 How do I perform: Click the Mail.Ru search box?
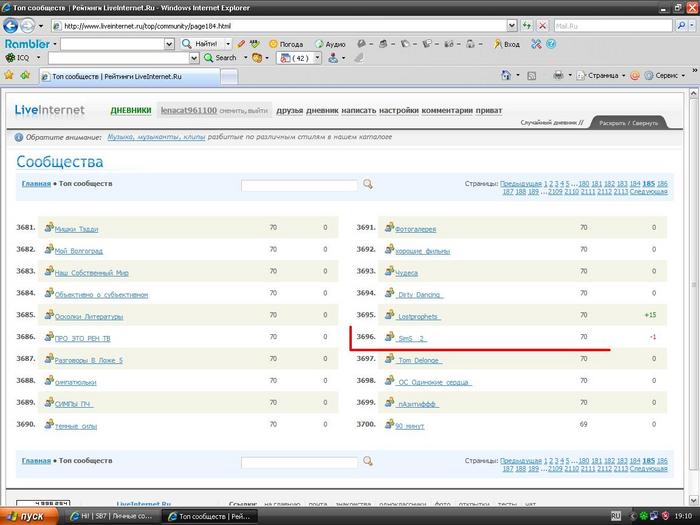(x=613, y=26)
